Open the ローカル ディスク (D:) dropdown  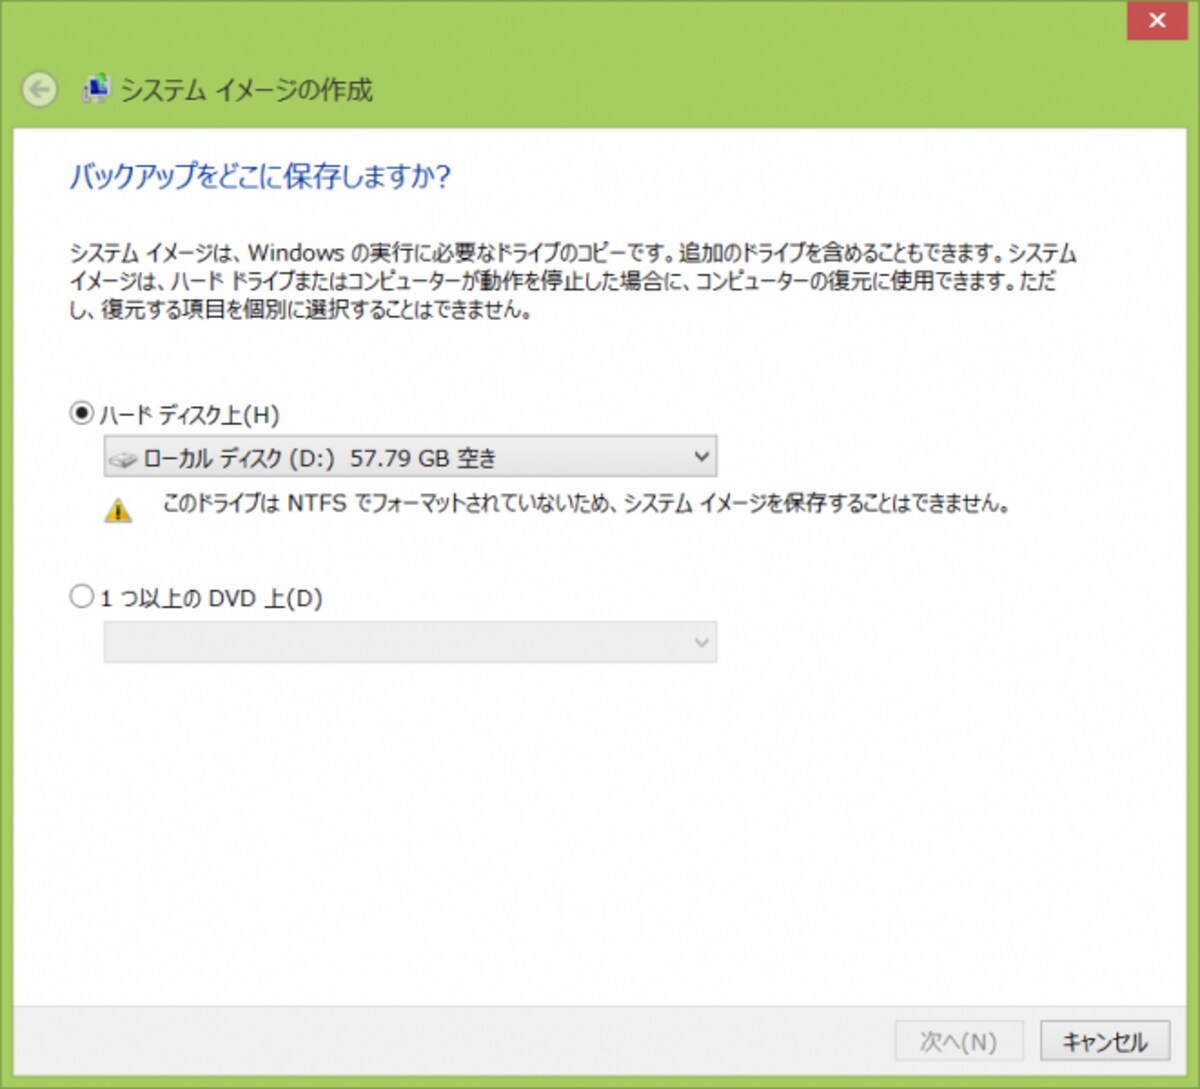[410, 457]
